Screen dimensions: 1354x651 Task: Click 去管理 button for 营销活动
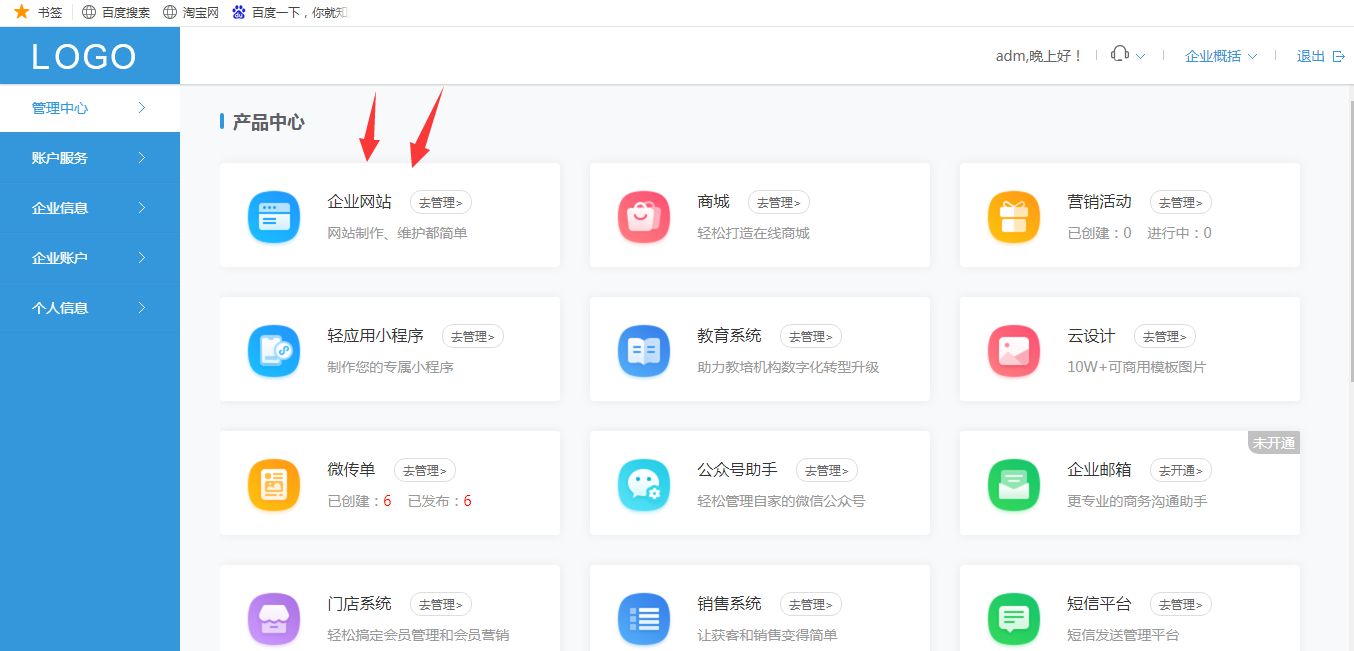(x=1181, y=202)
